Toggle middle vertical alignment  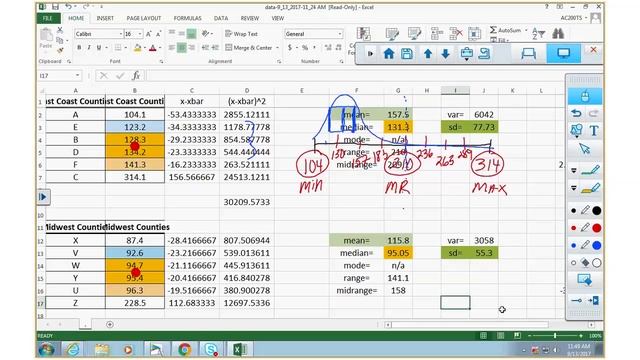[x=182, y=33]
